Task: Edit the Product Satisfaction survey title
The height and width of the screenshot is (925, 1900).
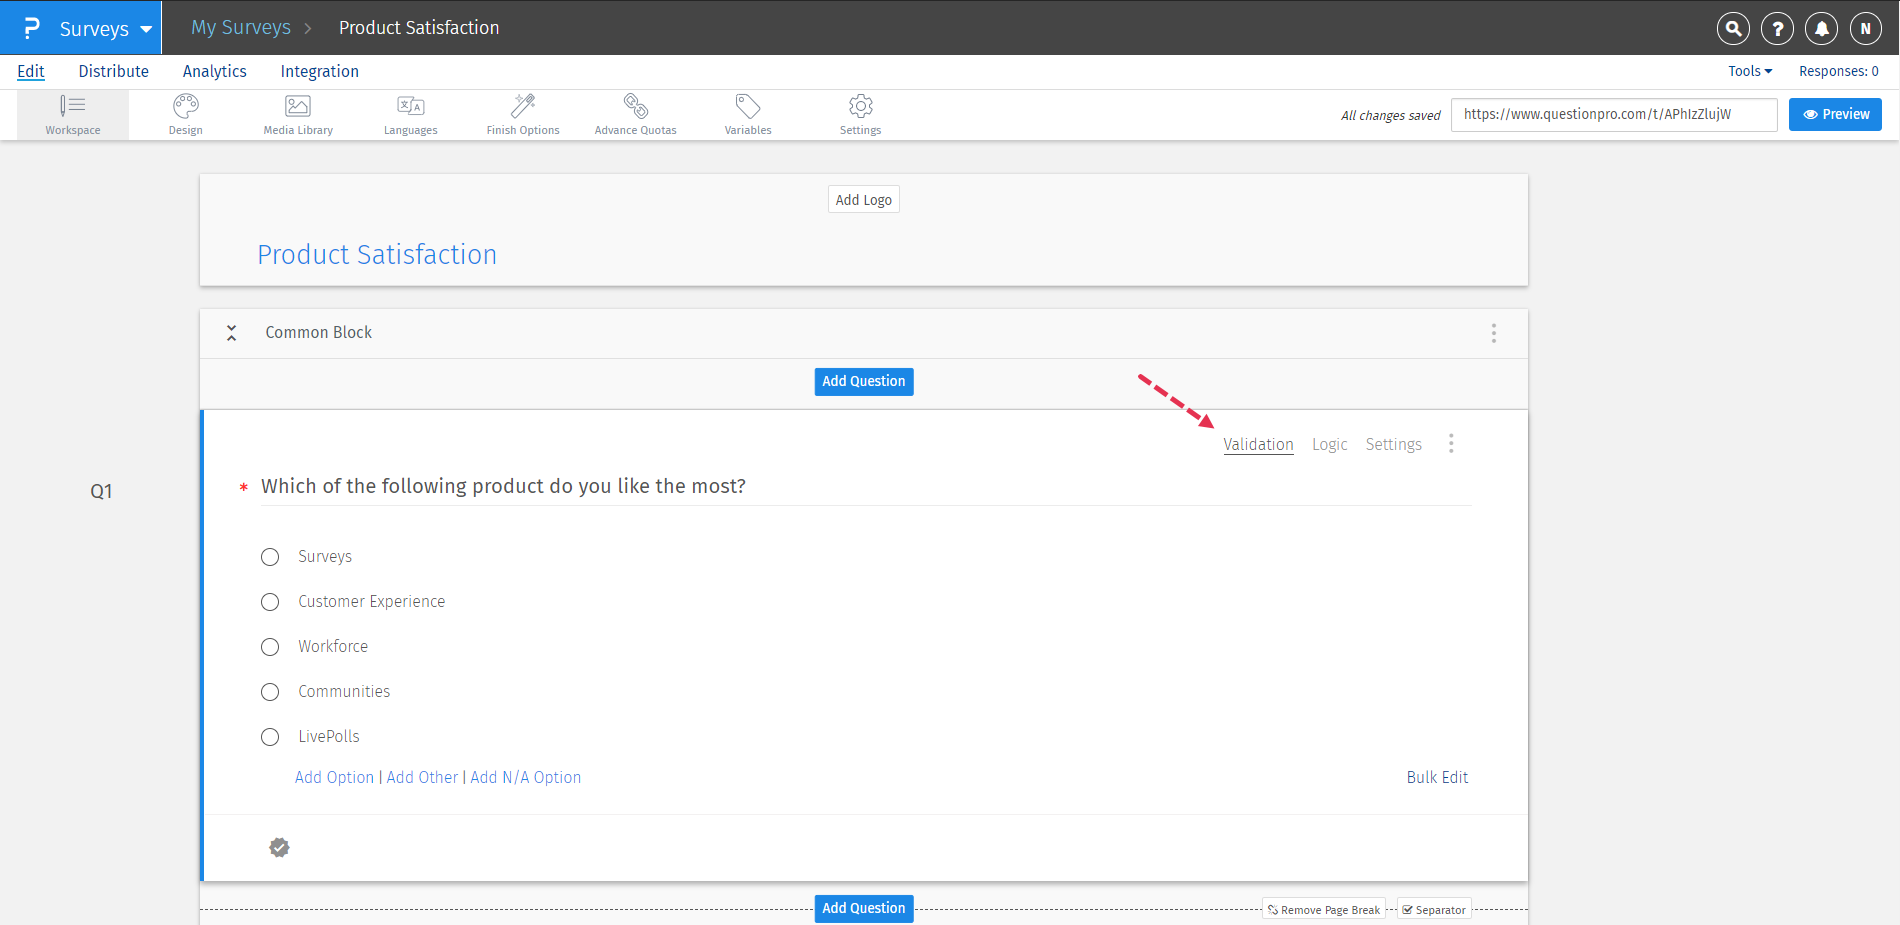Action: click(377, 255)
